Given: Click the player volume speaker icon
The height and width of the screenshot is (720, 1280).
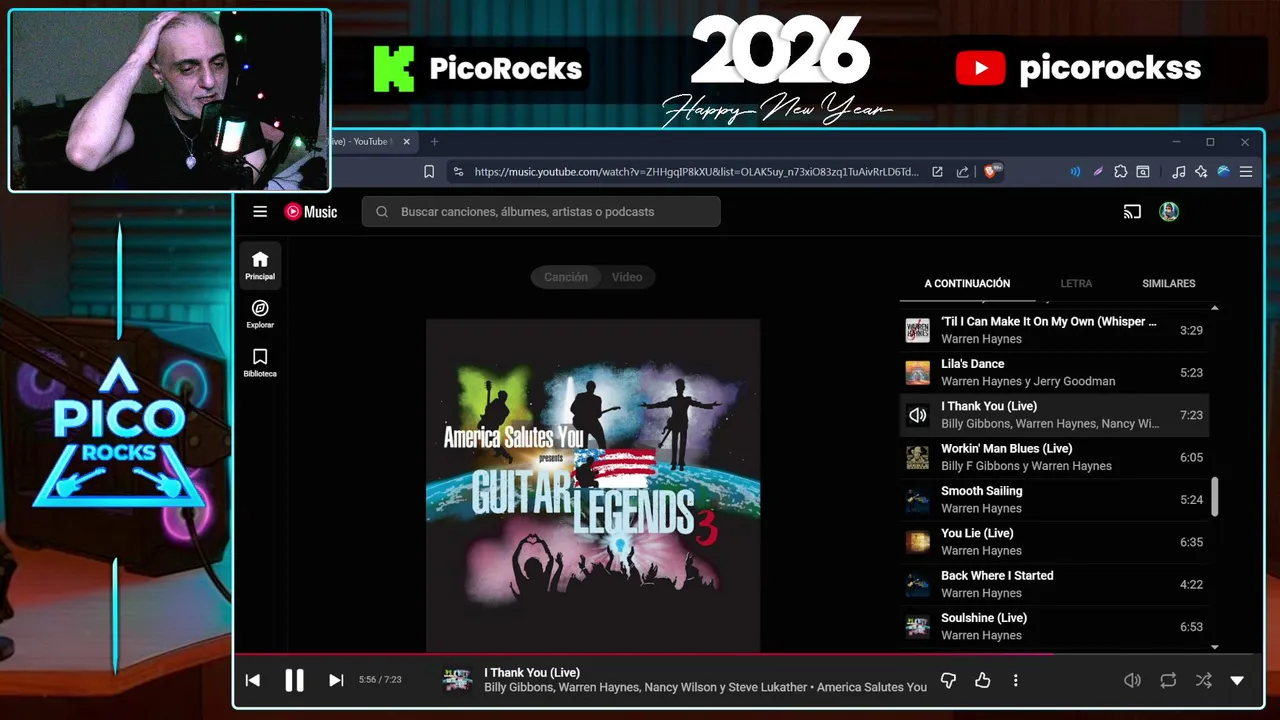Looking at the screenshot, I should pyautogui.click(x=1132, y=681).
